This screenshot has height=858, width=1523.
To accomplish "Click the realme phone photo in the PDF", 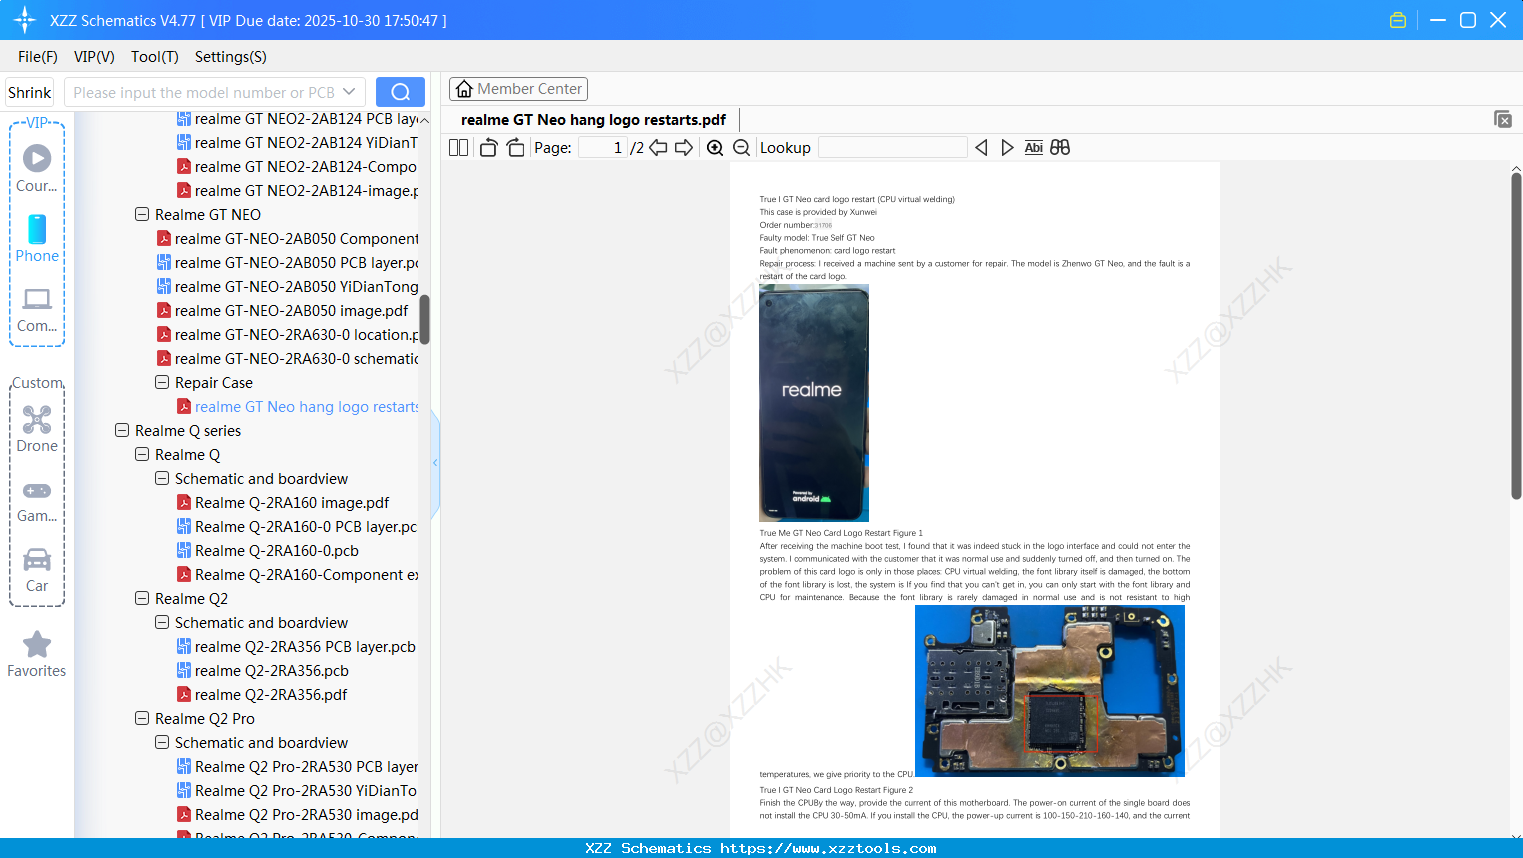I will [x=814, y=403].
